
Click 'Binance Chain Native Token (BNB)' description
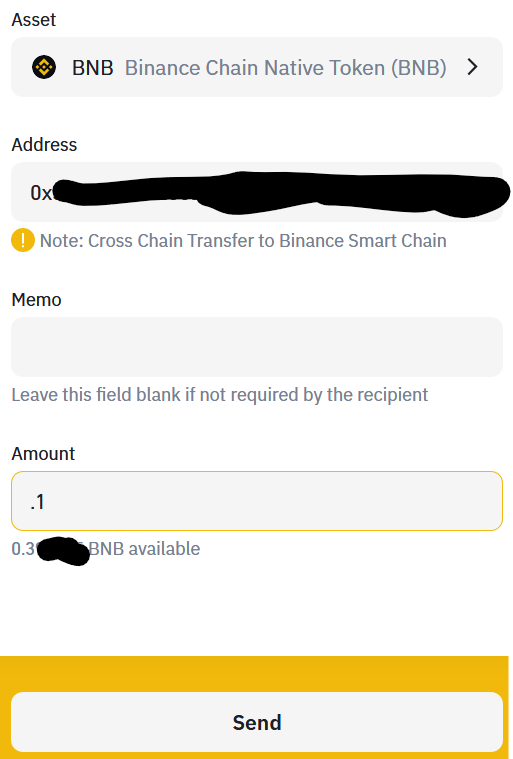[x=286, y=68]
